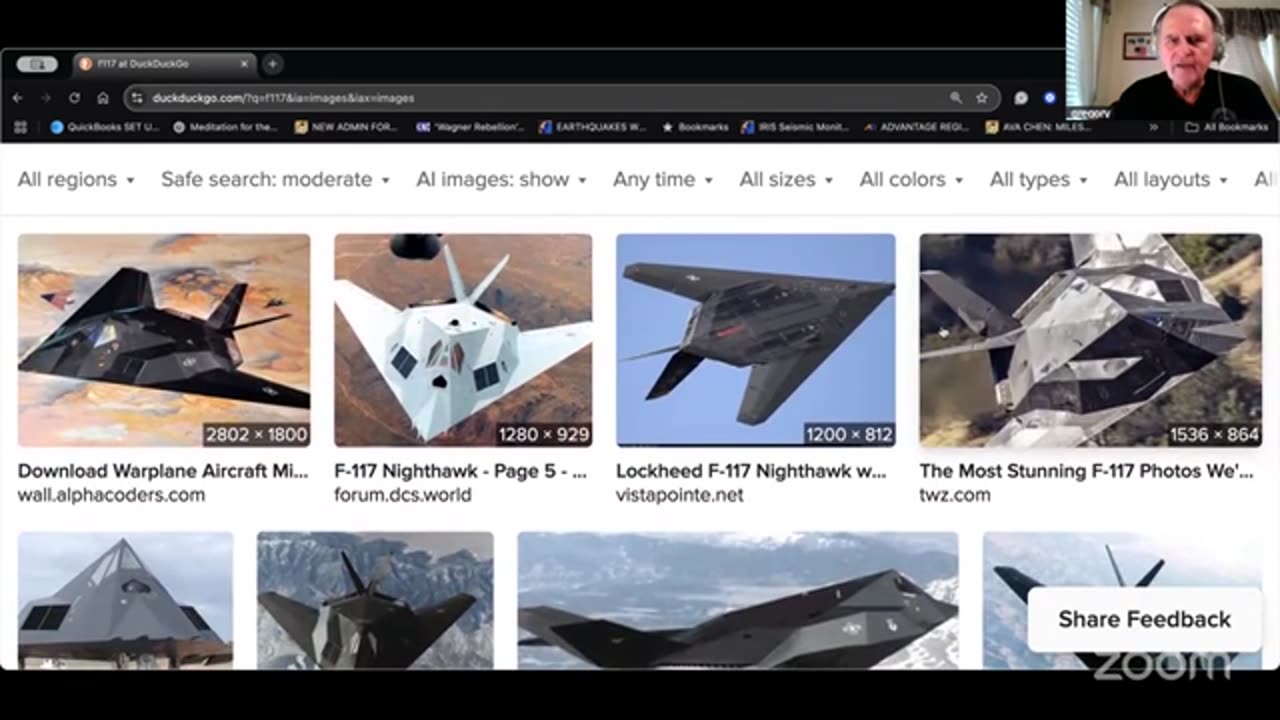The height and width of the screenshot is (720, 1280).
Task: Click 'The Most Stunning F-117 Photos' title
Action: click(1086, 471)
